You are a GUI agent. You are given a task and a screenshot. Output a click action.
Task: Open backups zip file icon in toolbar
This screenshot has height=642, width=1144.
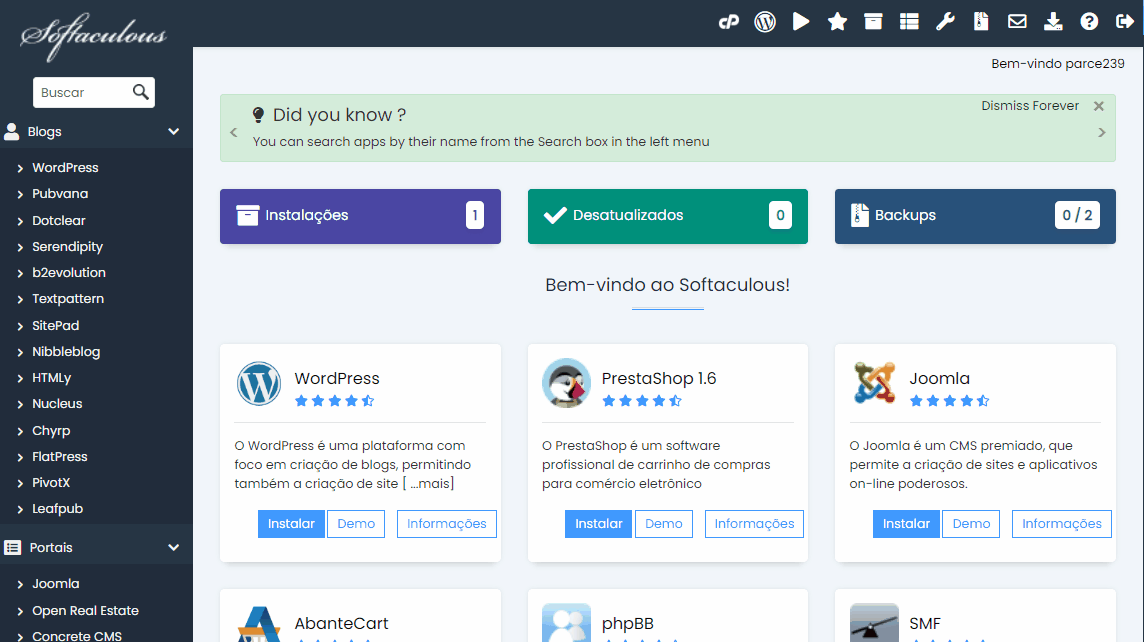981,21
